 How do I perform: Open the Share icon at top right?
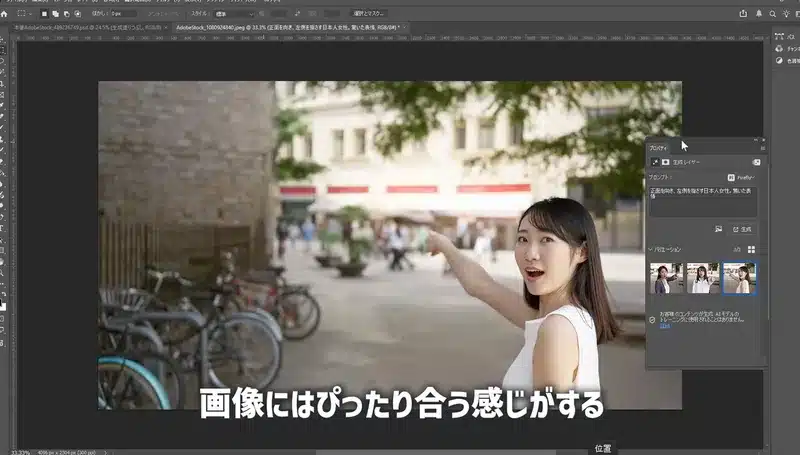[743, 13]
